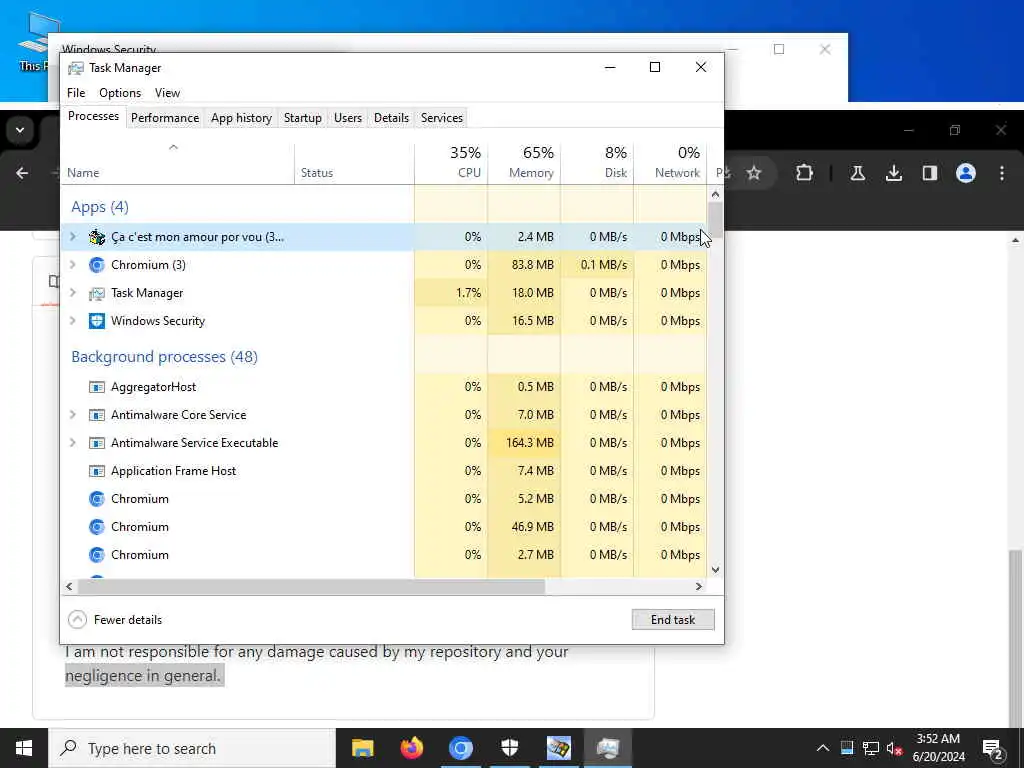The image size is (1024, 768).
Task: Open Windows Security from taskbar
Action: 509,748
